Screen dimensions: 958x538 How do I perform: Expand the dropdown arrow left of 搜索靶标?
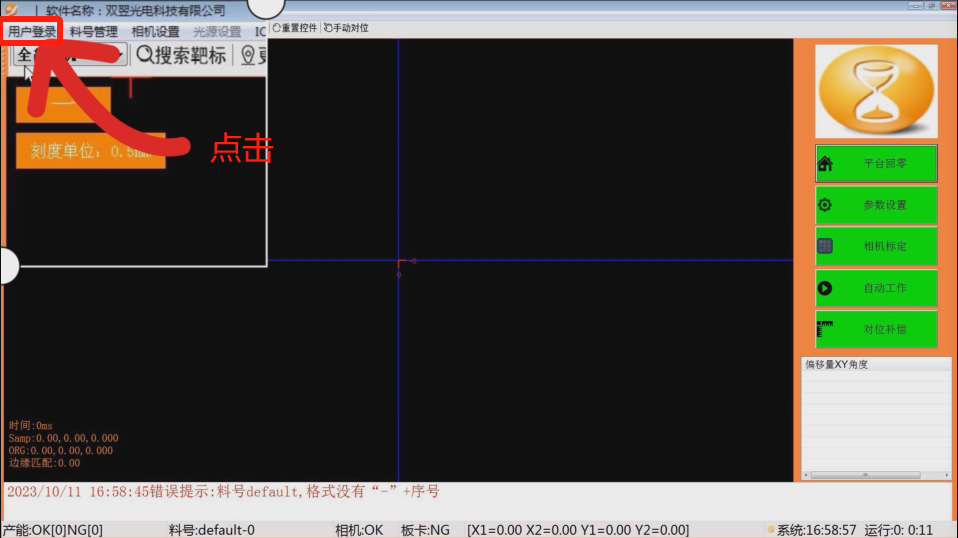[x=118, y=56]
